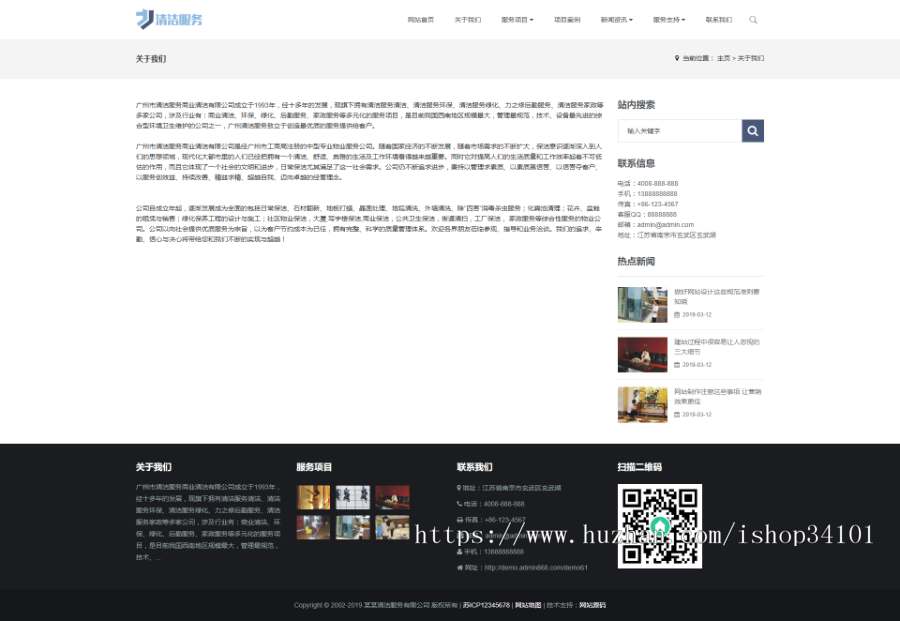Click the globe icon before the 网址 link
Image resolution: width=900 pixels, height=621 pixels.
click(x=458, y=567)
